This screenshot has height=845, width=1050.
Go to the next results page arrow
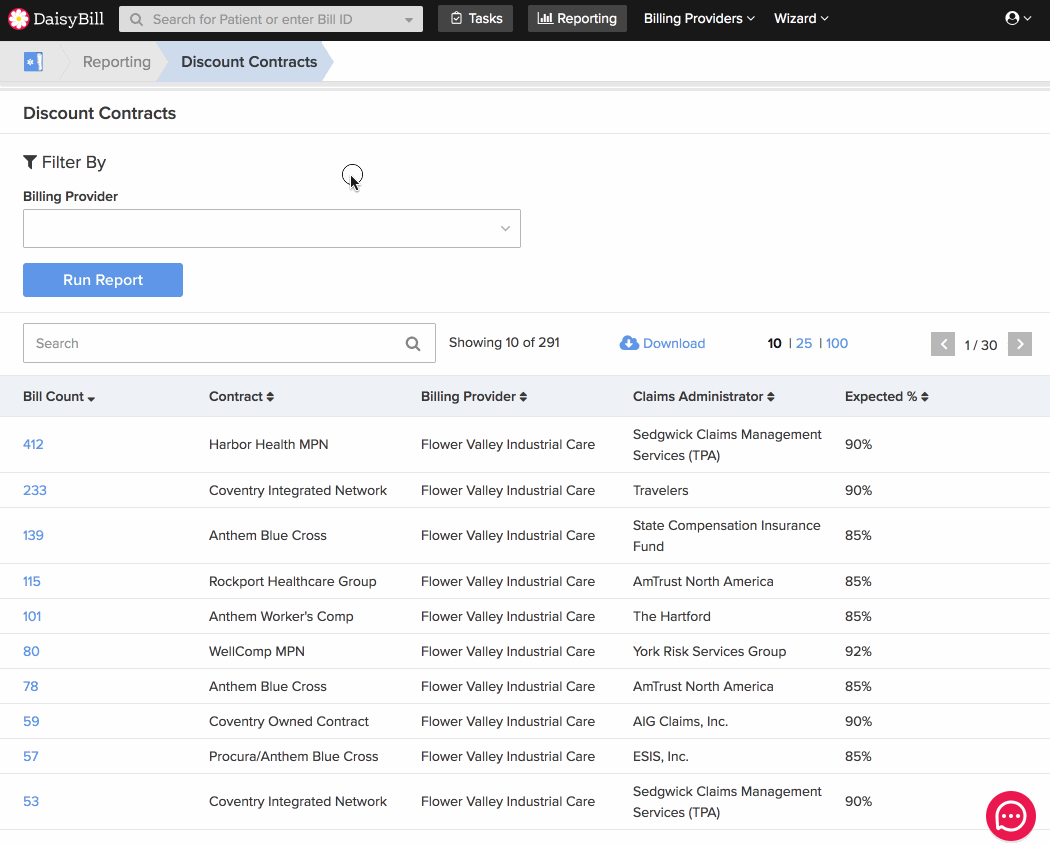[x=1020, y=344]
